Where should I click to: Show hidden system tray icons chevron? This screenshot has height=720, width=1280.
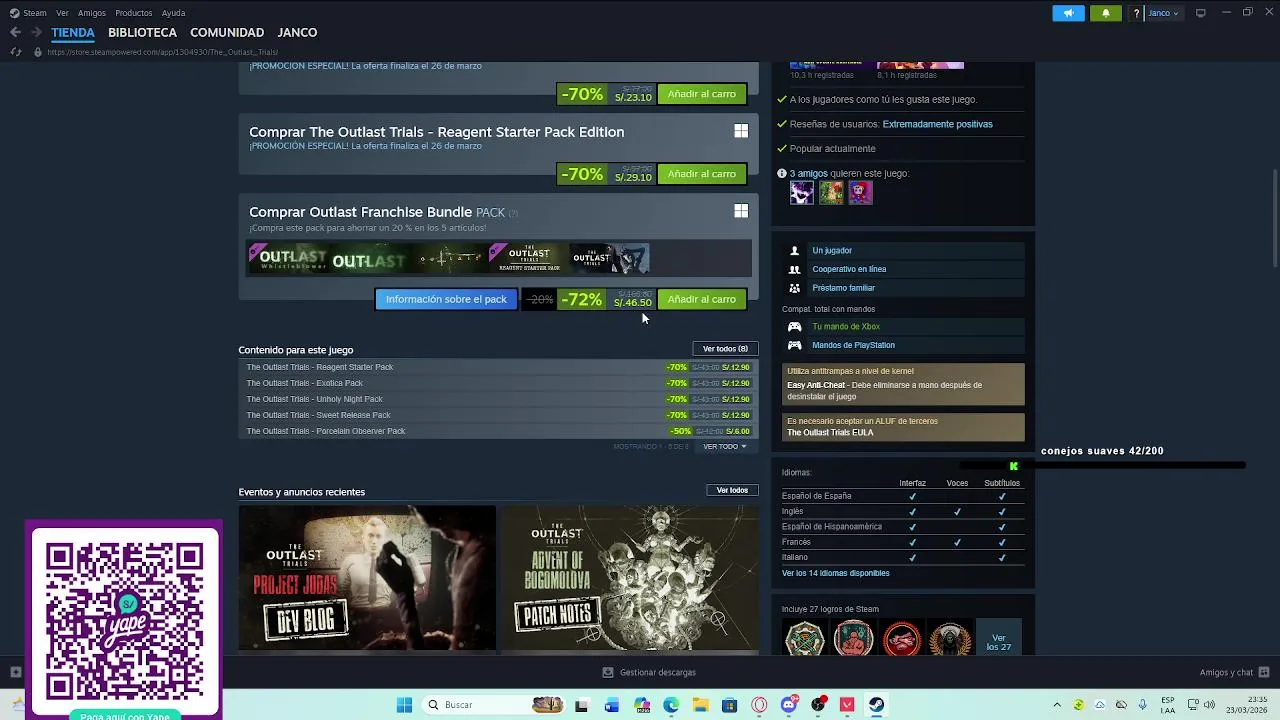(1057, 705)
